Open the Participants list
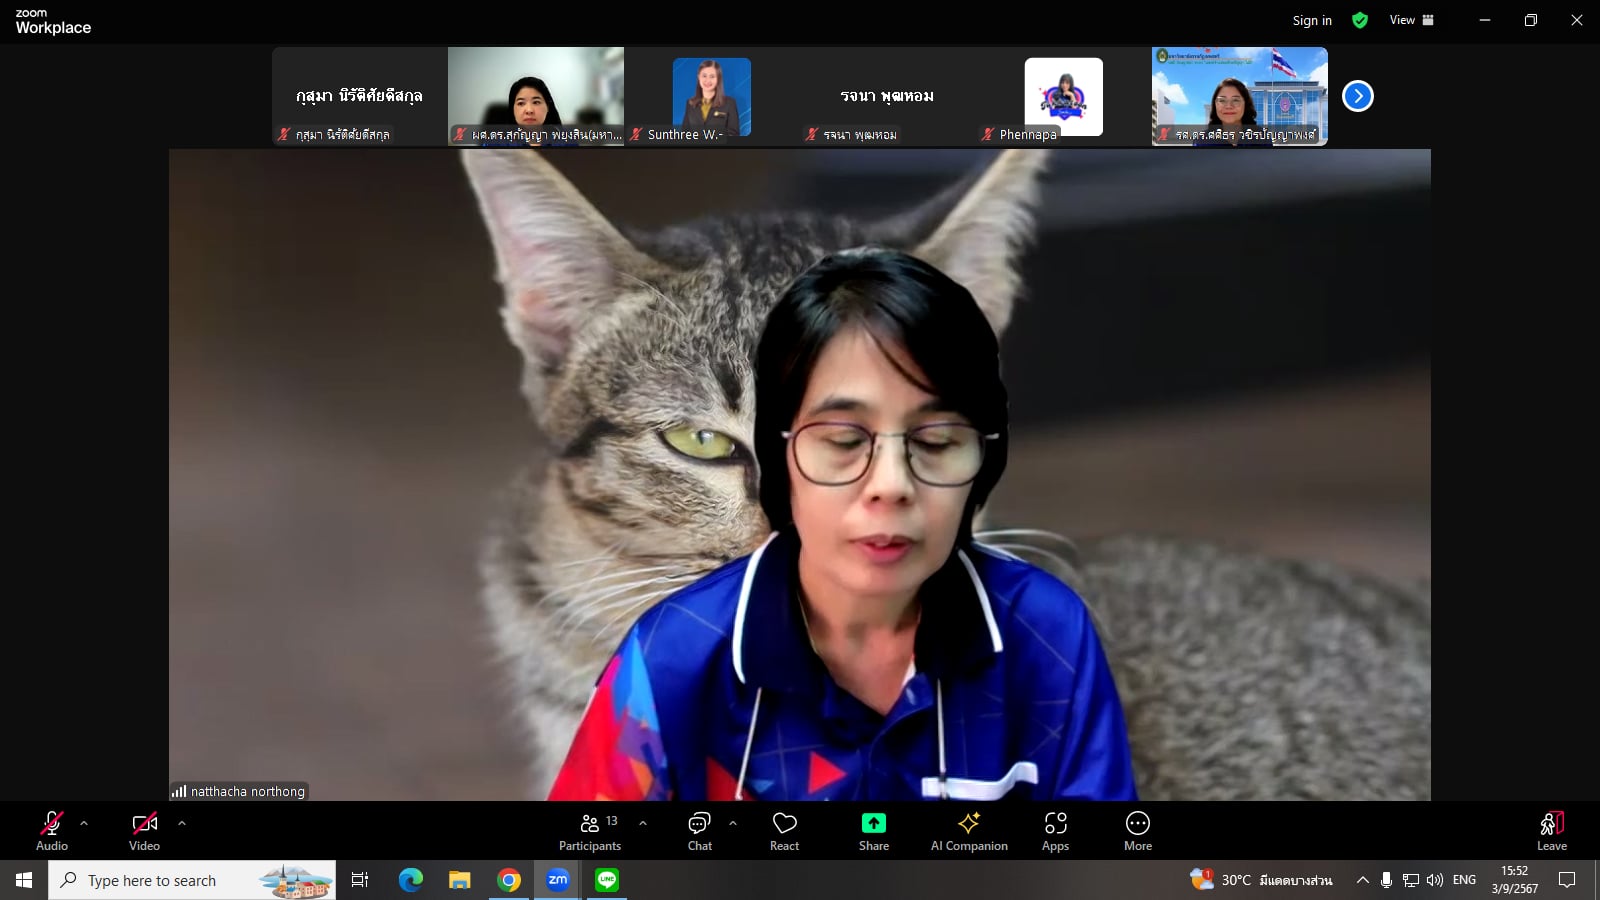 pyautogui.click(x=590, y=831)
